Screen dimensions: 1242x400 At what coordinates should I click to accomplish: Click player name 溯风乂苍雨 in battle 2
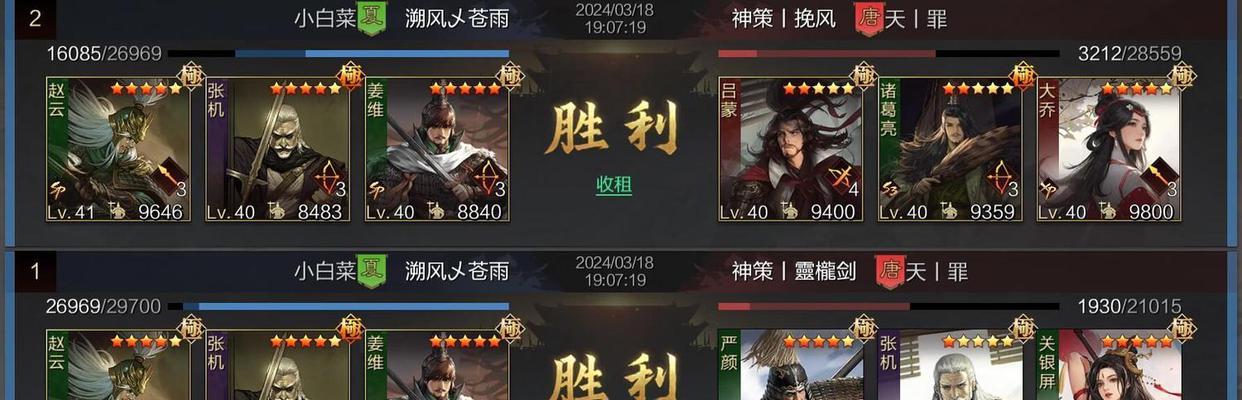click(x=457, y=18)
